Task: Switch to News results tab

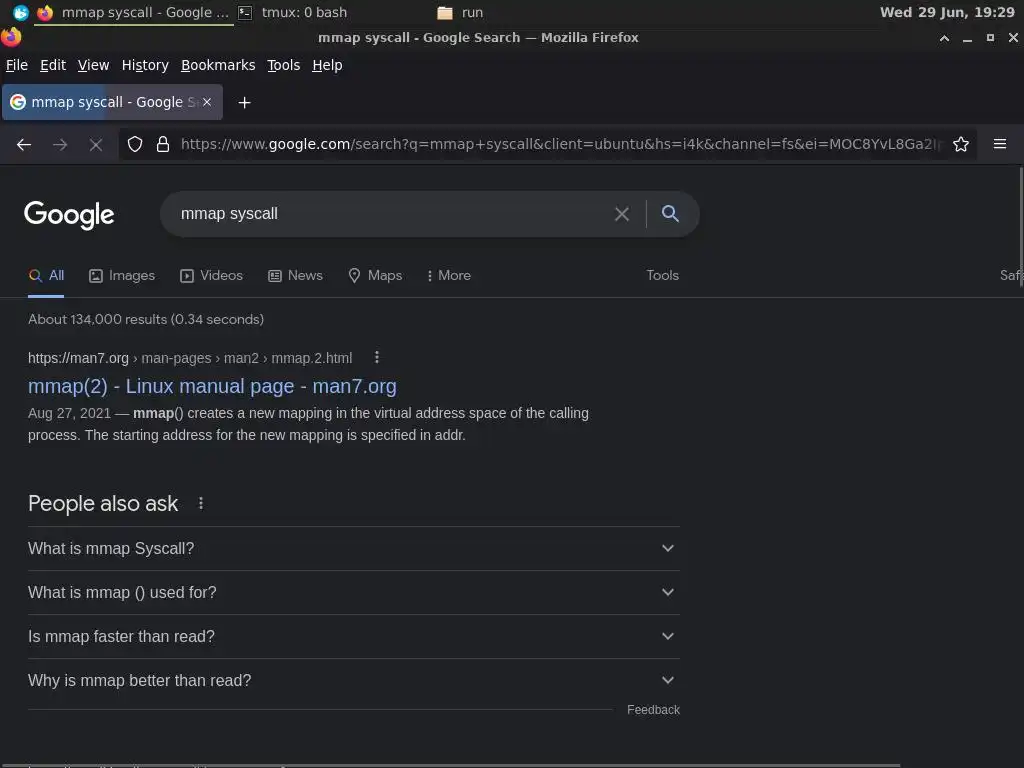Action: click(x=295, y=276)
